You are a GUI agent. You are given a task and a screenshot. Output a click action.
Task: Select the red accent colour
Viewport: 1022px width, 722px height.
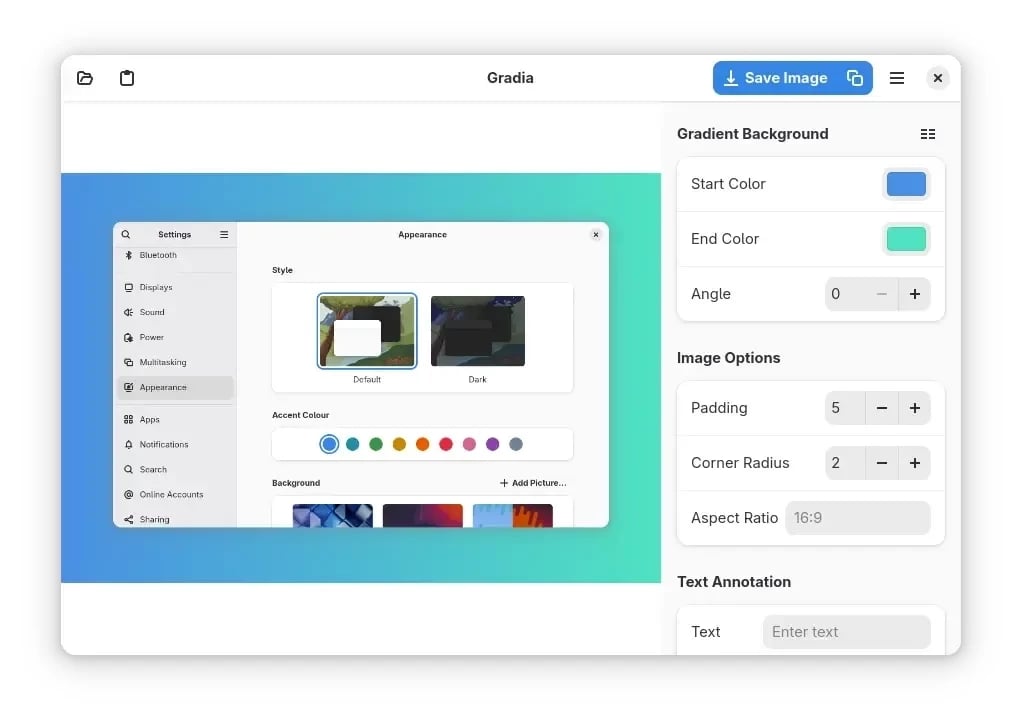[x=446, y=444]
